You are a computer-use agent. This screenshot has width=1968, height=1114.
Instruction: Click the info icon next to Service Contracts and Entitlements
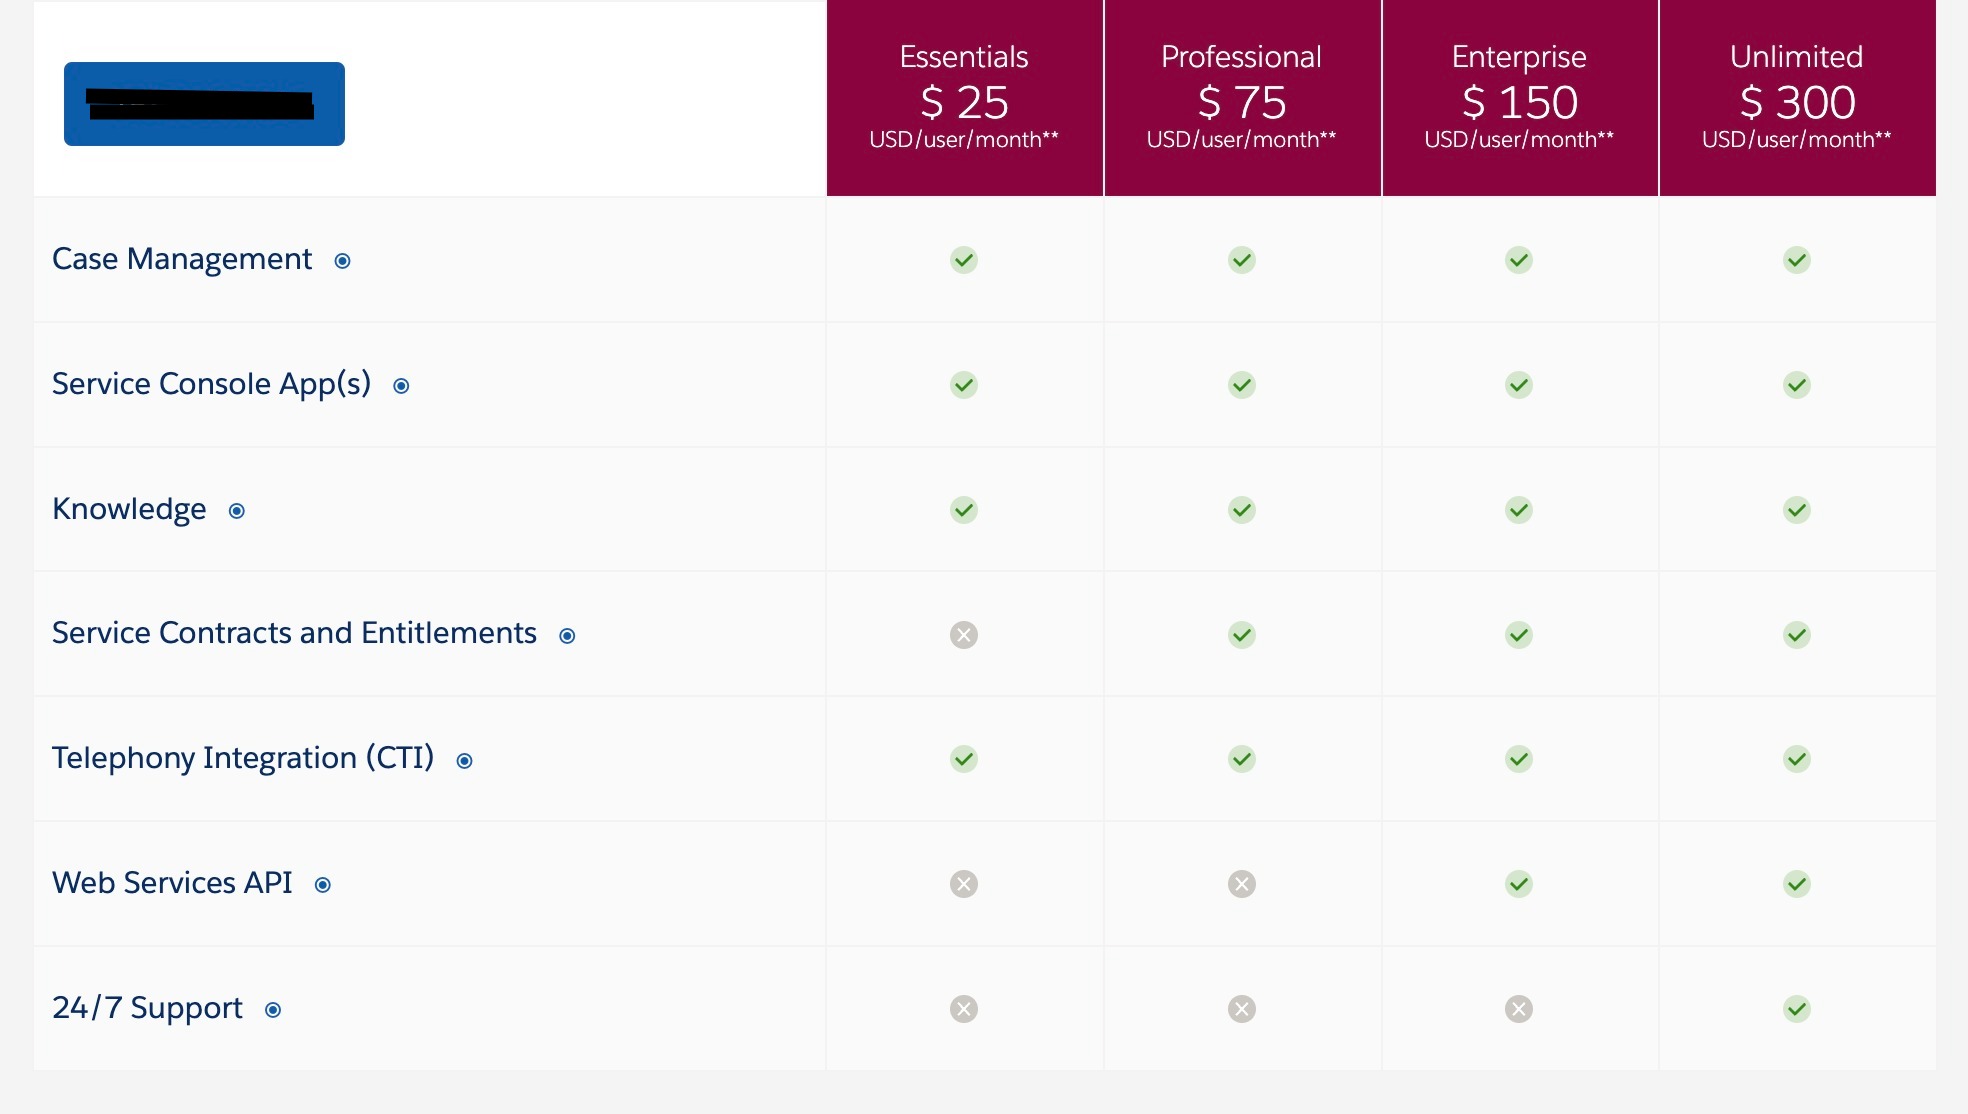tap(568, 634)
